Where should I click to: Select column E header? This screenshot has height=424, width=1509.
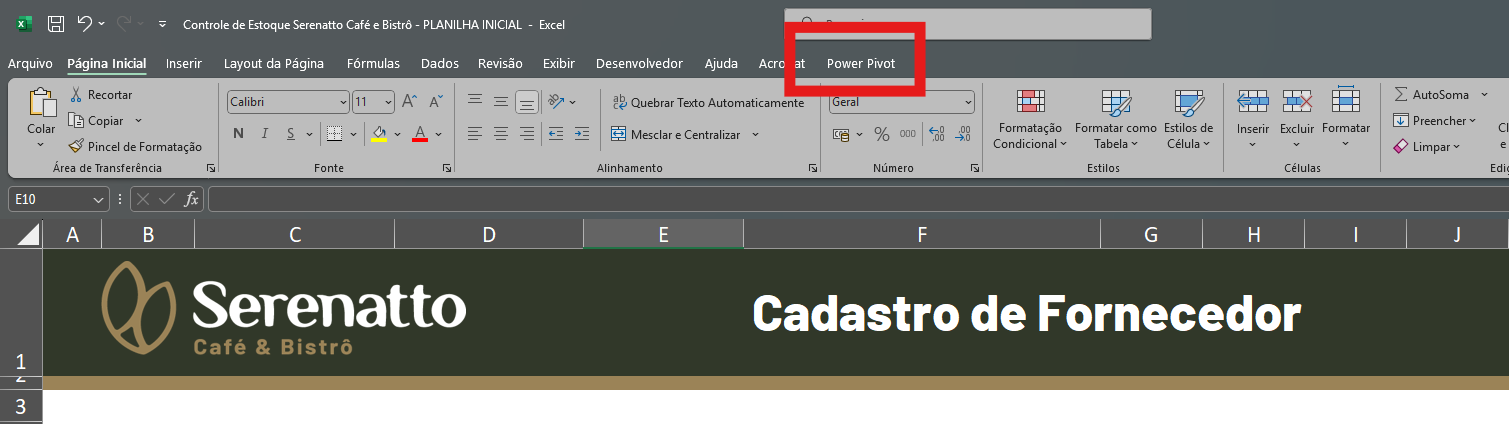(x=663, y=234)
